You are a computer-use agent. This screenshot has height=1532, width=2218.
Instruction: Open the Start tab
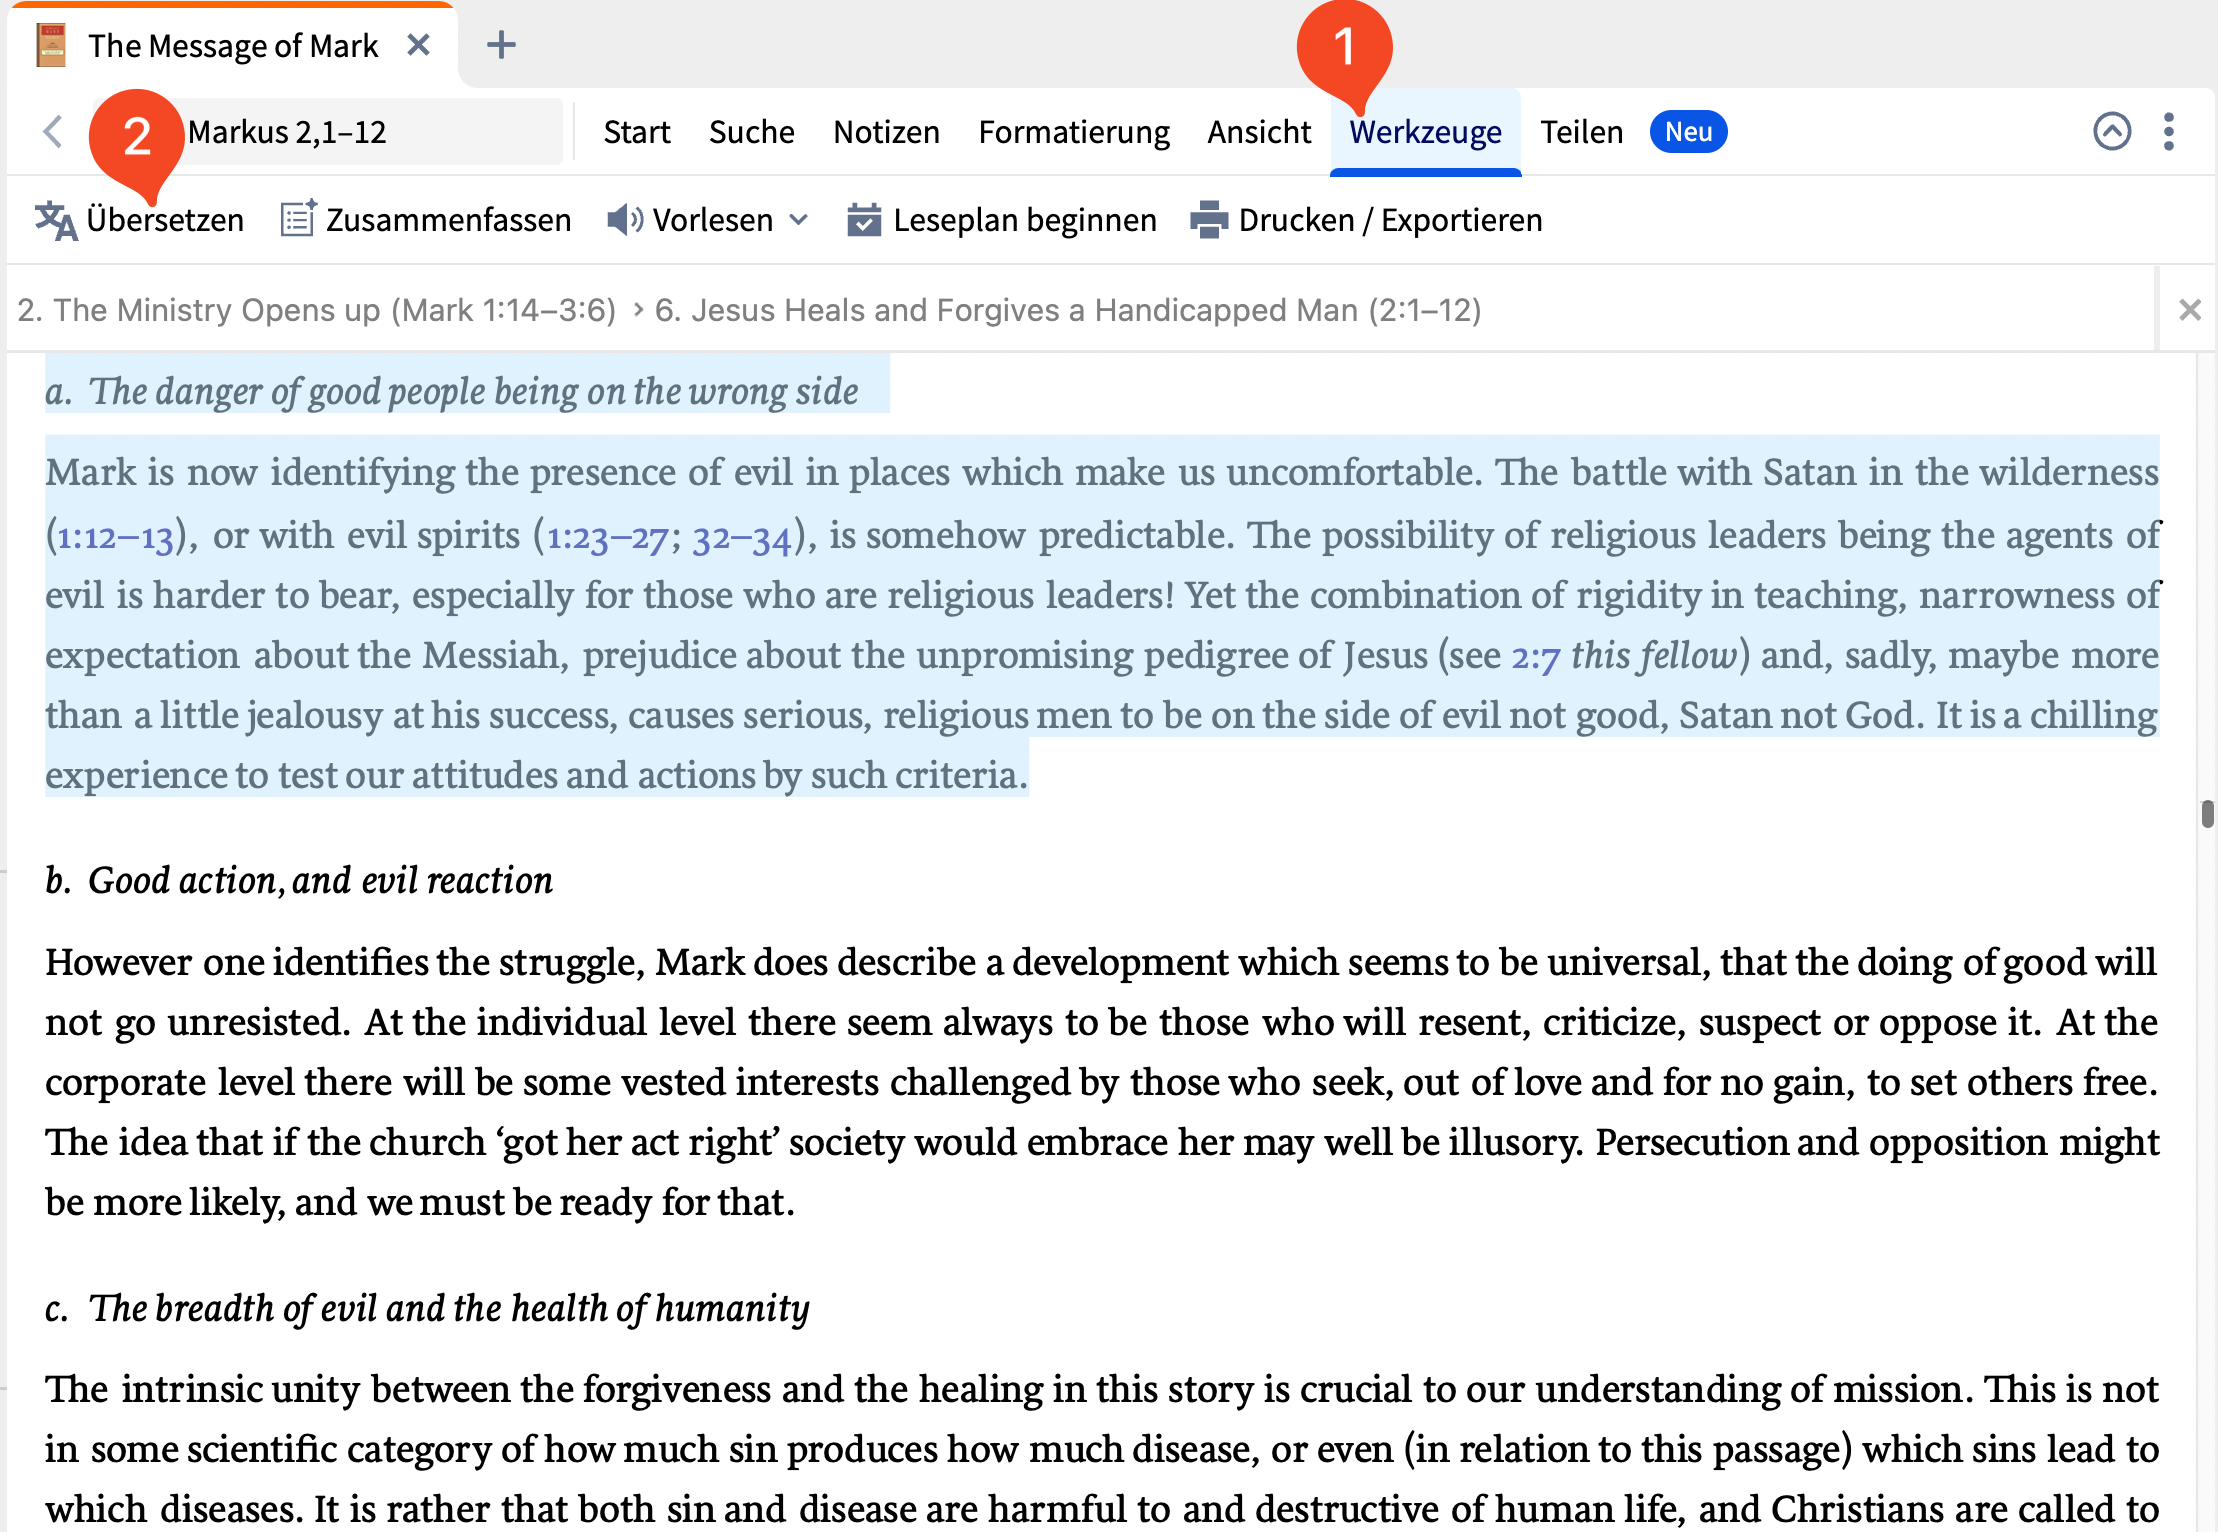pos(637,132)
